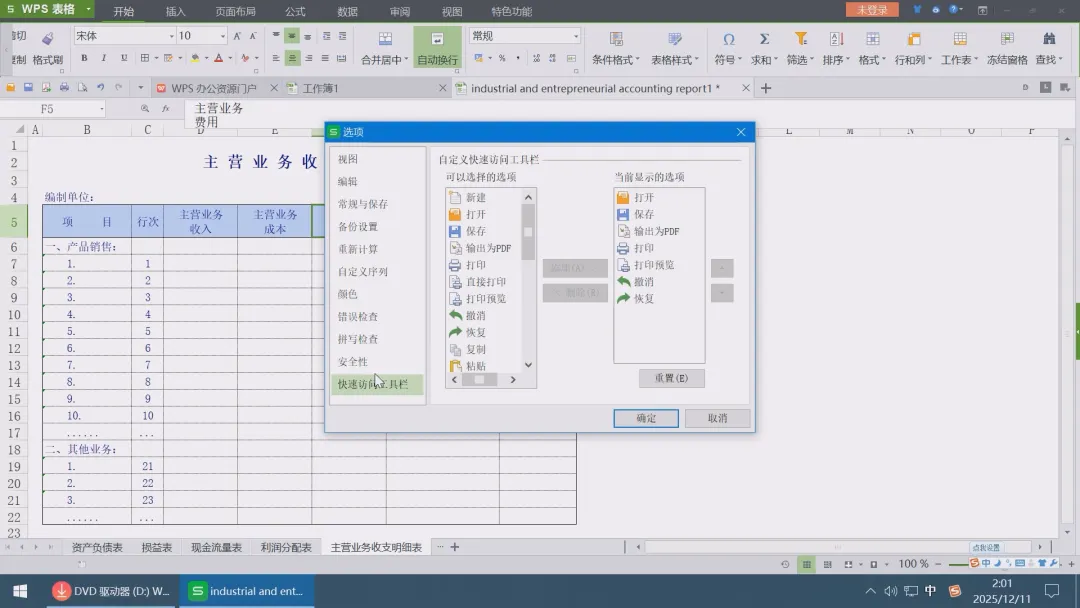
Task: Open the Table Style tool
Action: pos(675,47)
